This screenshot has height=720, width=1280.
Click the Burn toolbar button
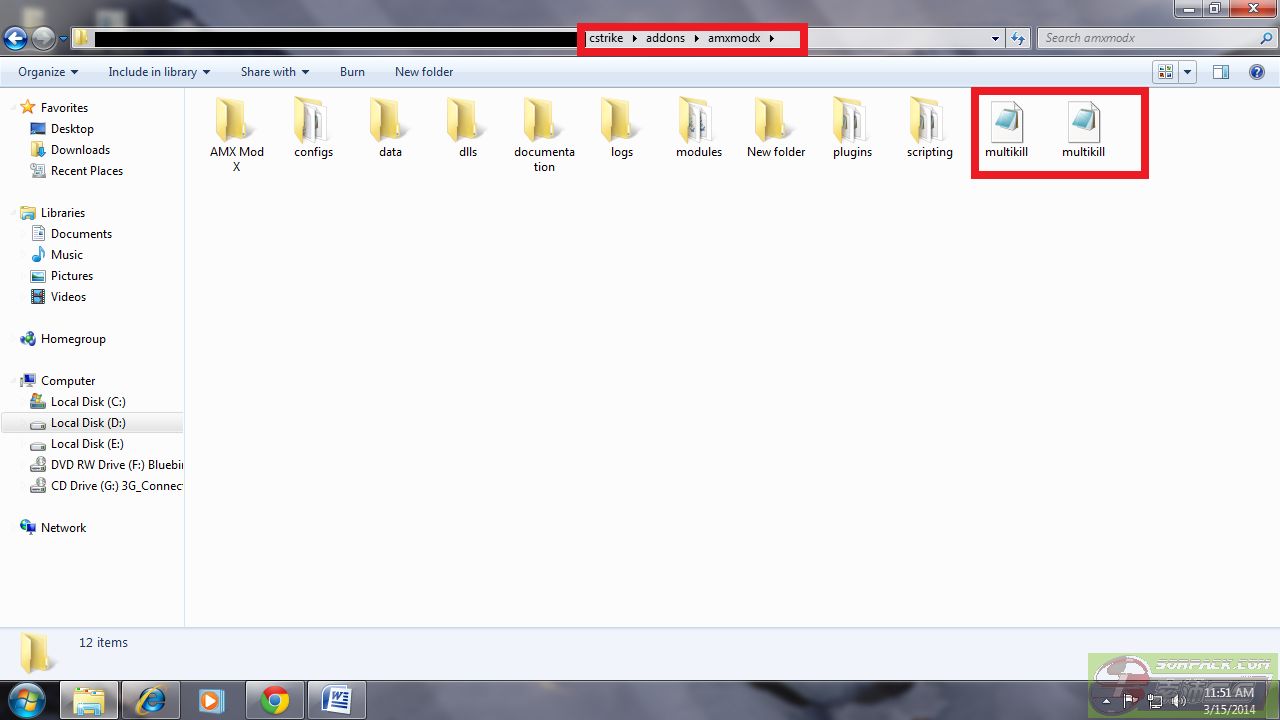352,72
